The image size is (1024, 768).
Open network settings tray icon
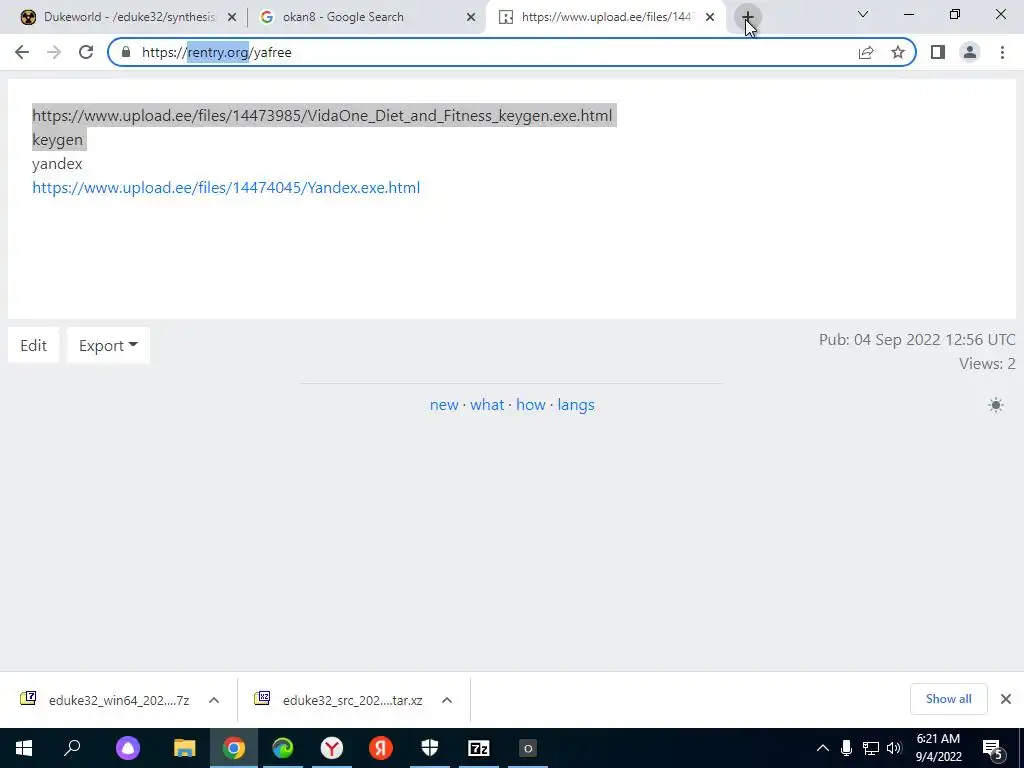tap(871, 748)
